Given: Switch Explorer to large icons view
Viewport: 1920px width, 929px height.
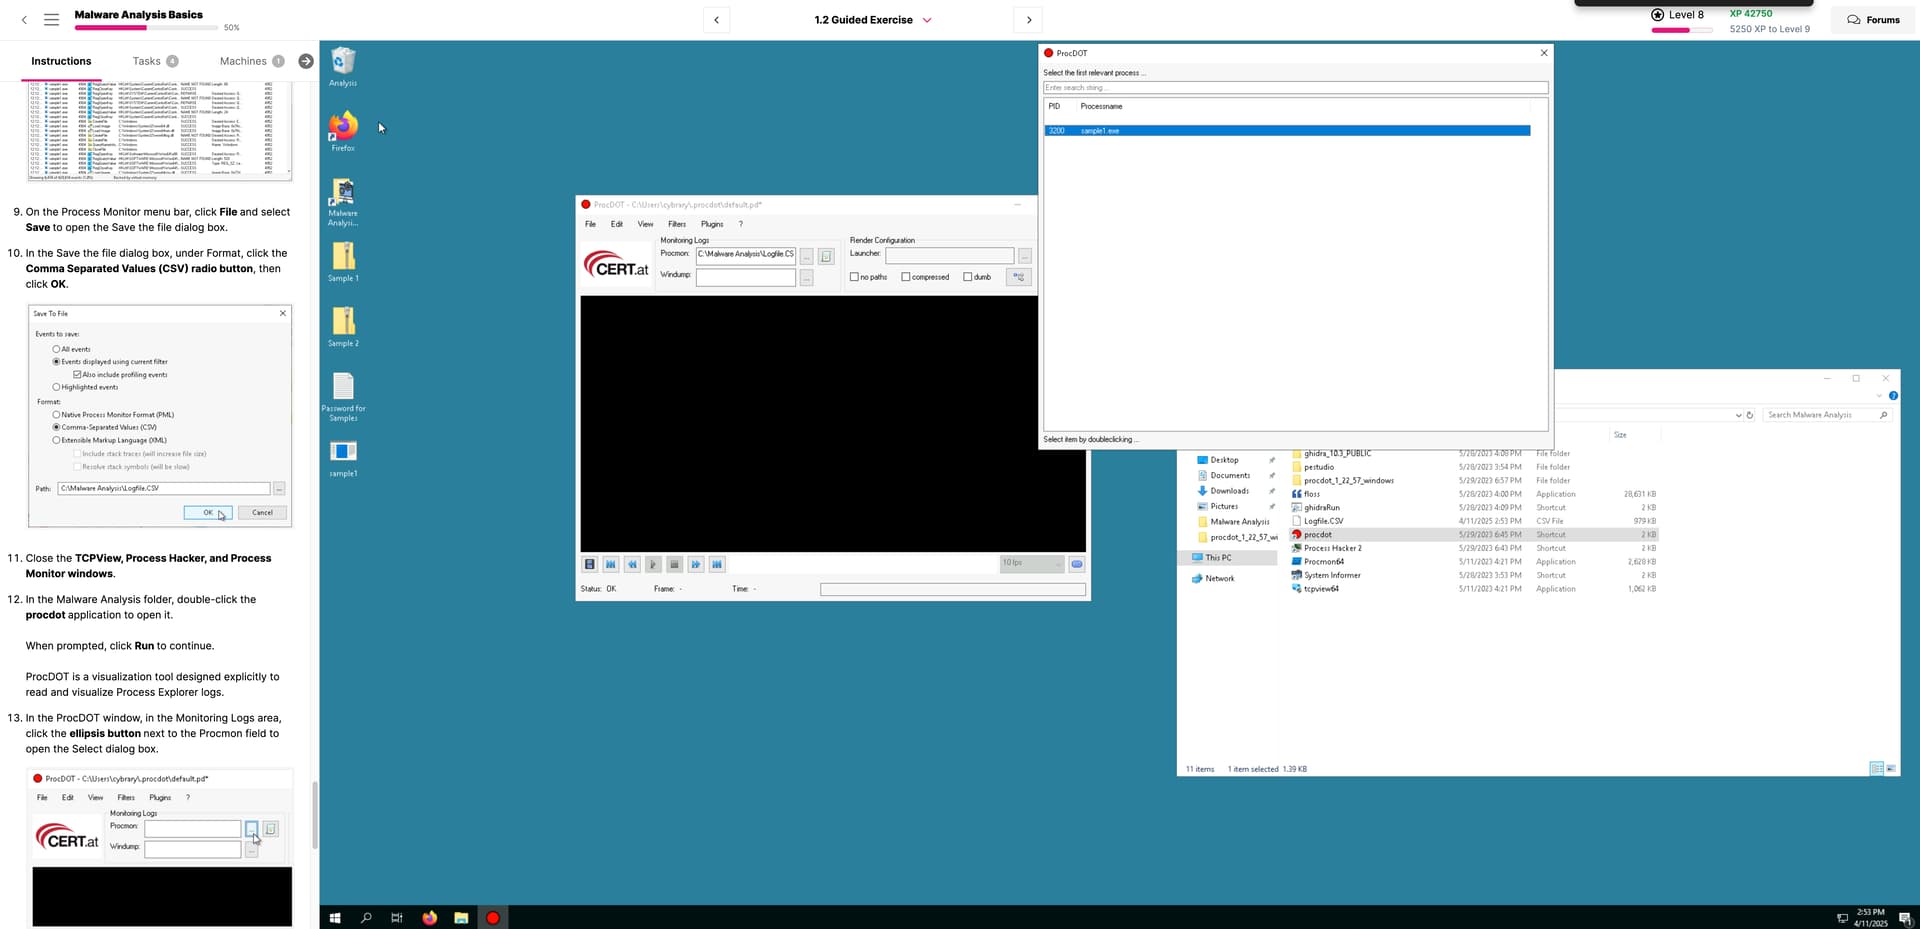Looking at the screenshot, I should (1890, 769).
